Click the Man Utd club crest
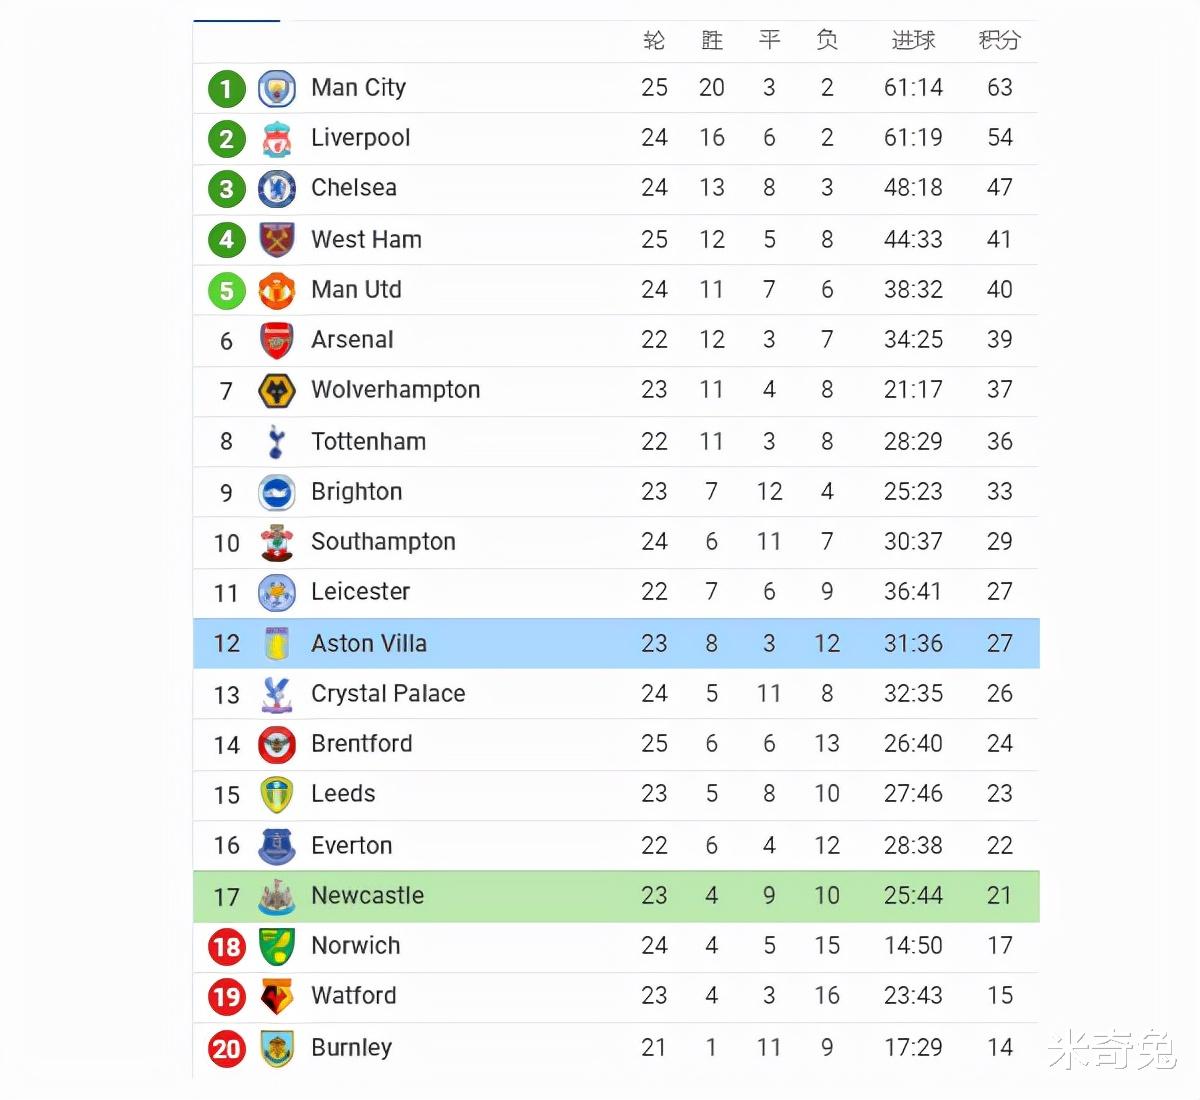The width and height of the screenshot is (1200, 1100). click(x=277, y=291)
